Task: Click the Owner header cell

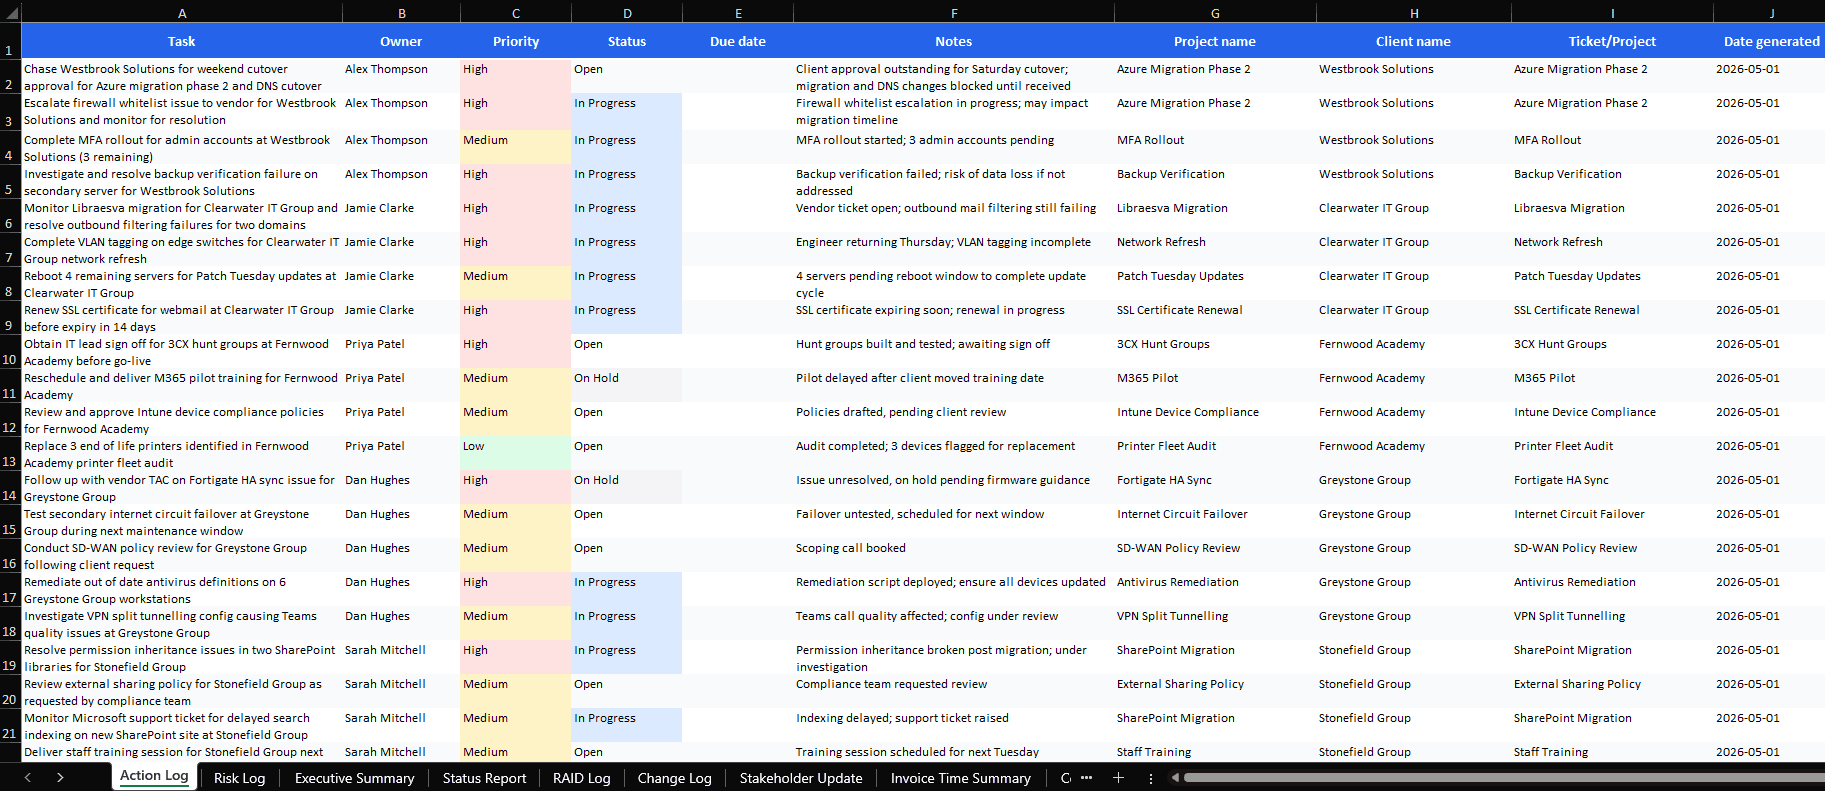Action: coord(401,41)
